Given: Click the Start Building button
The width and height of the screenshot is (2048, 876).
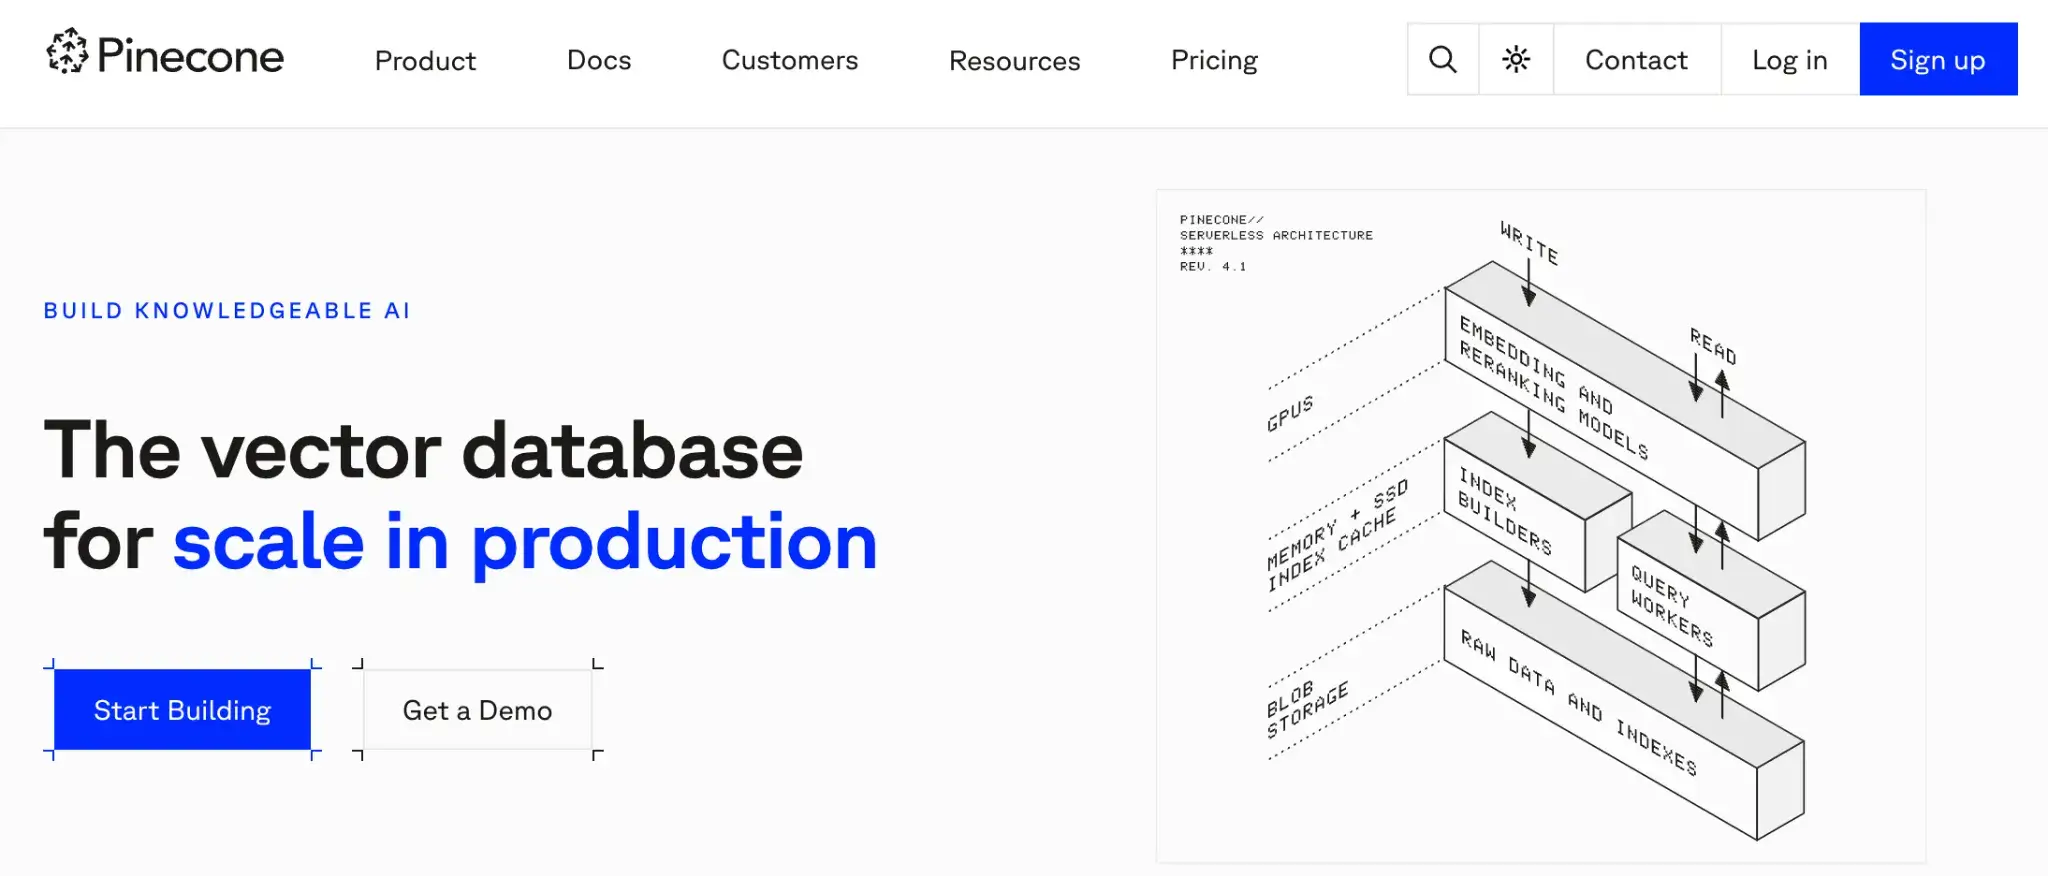Looking at the screenshot, I should (182, 710).
